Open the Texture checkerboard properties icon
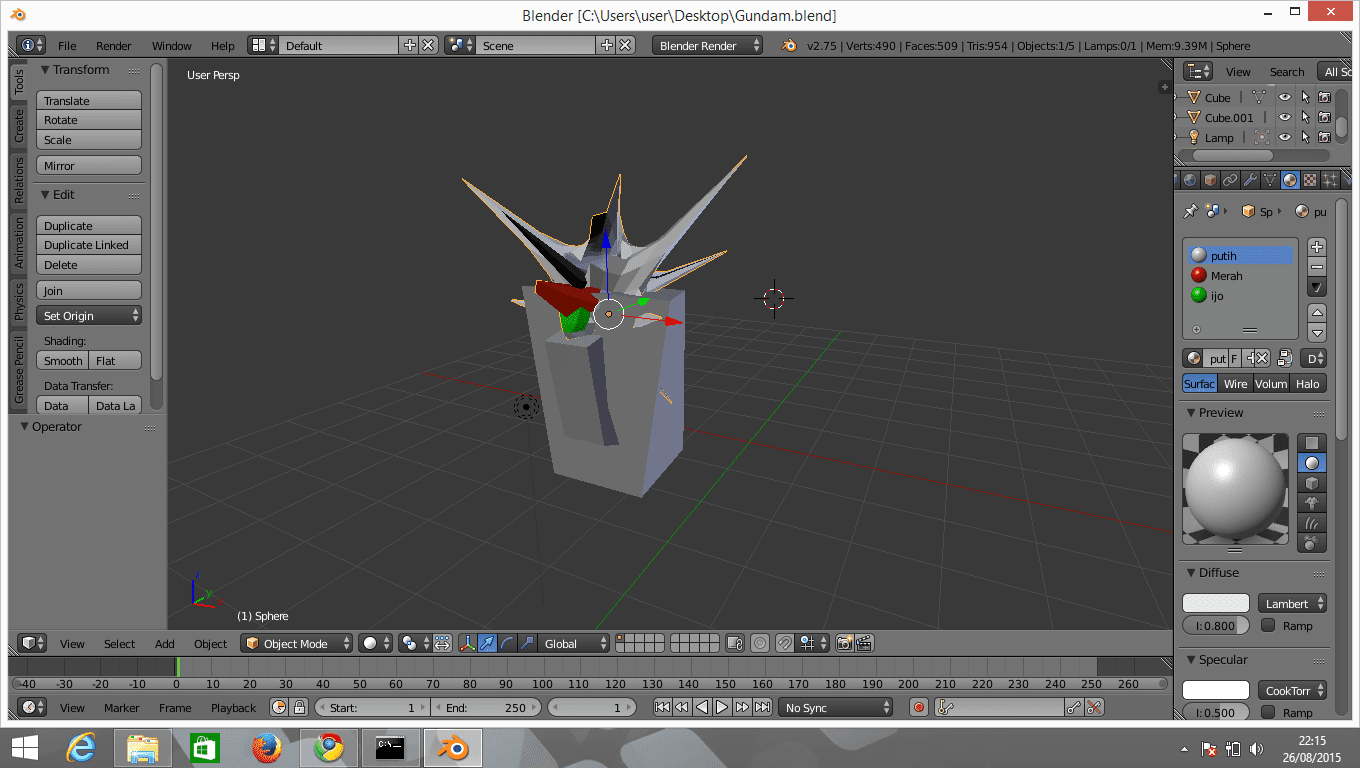 tap(1310, 180)
